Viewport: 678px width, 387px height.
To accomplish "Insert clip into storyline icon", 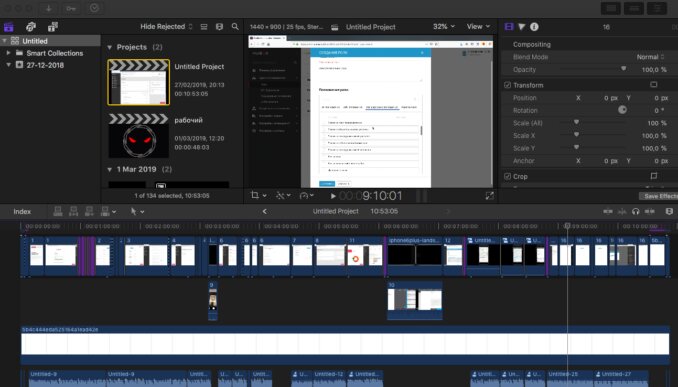I will coord(74,211).
